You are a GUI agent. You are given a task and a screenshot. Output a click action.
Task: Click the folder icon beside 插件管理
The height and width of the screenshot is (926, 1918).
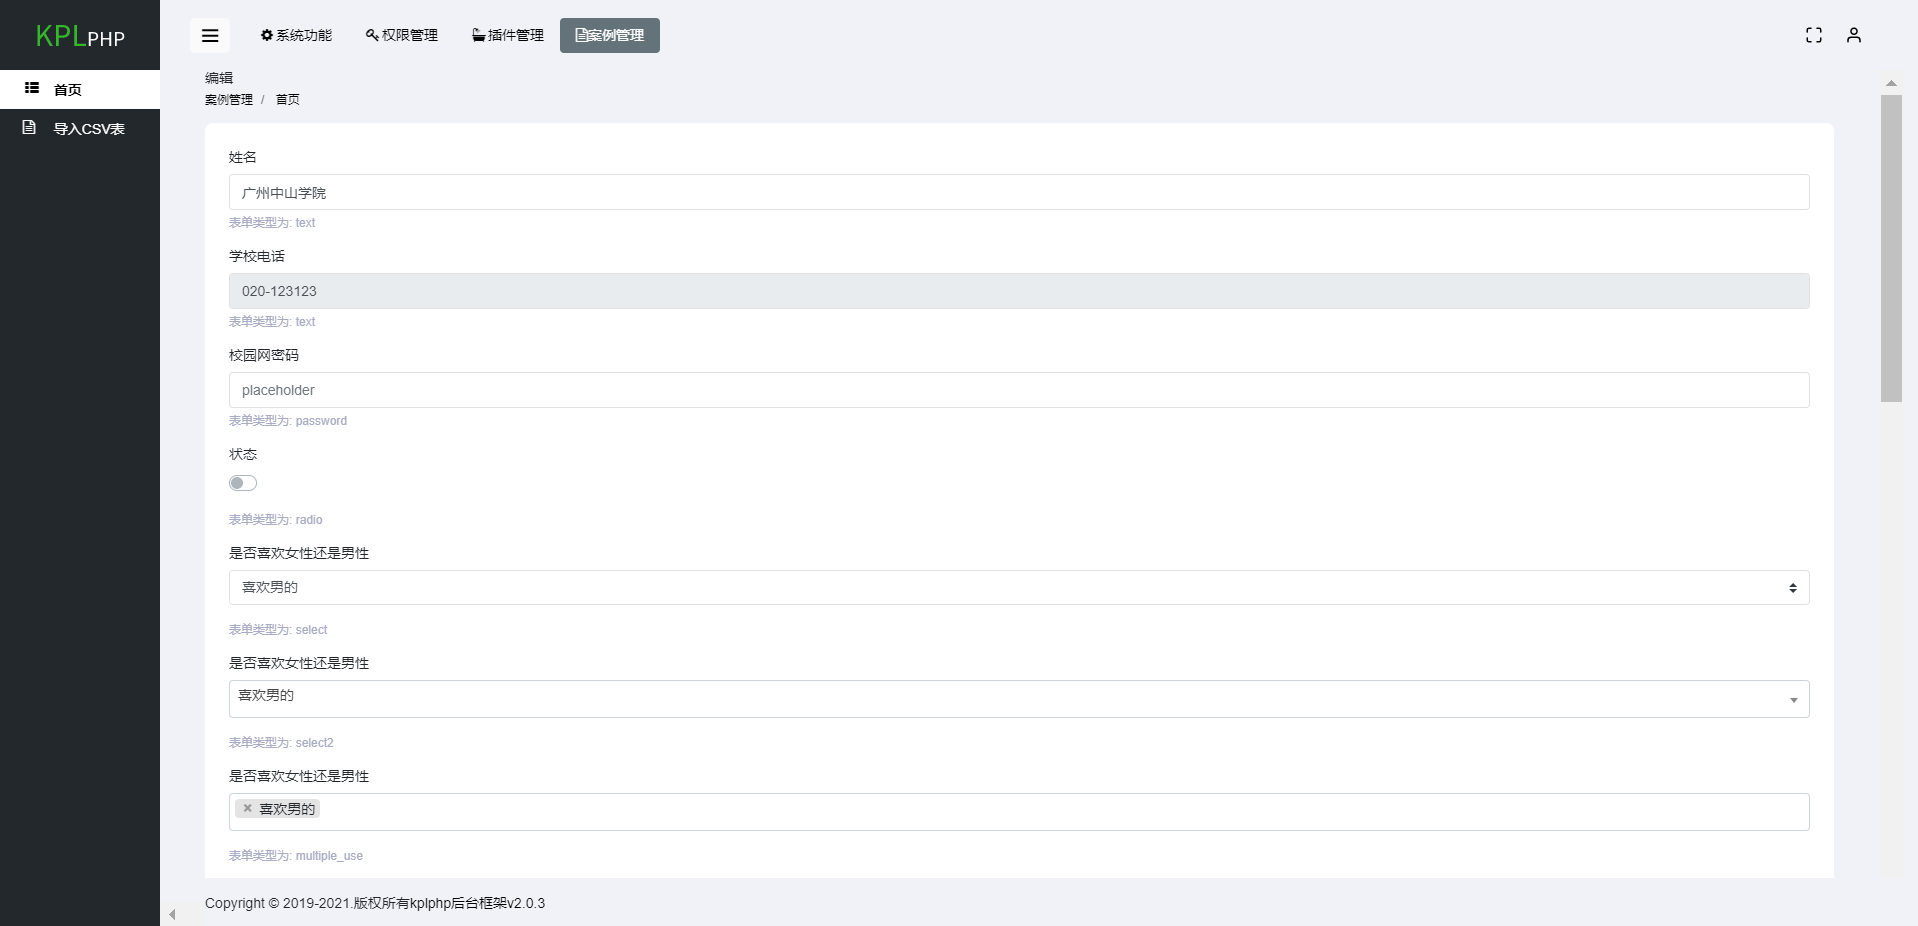pyautogui.click(x=479, y=35)
